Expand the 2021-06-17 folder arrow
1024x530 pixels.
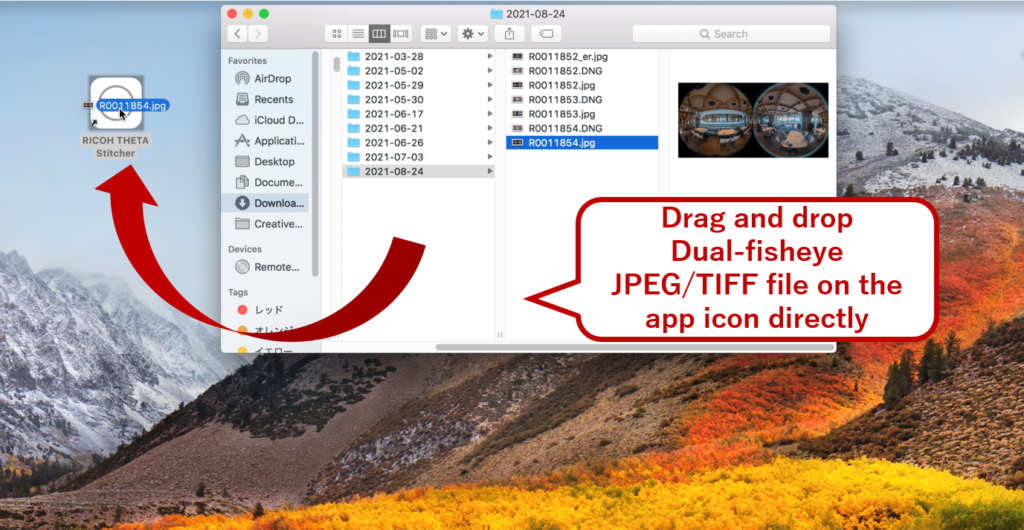pos(490,114)
